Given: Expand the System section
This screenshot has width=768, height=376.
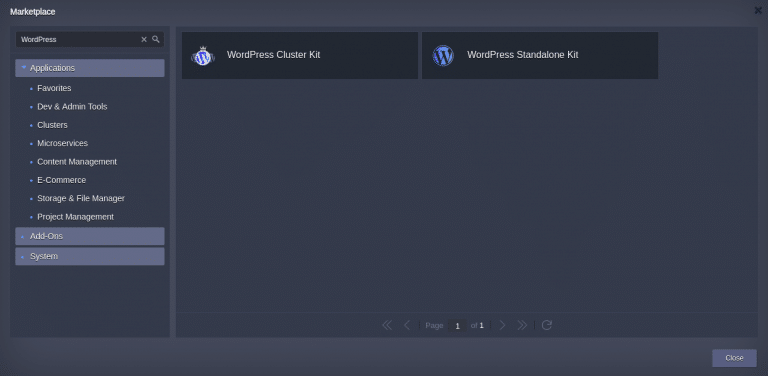Looking at the screenshot, I should pyautogui.click(x=90, y=256).
